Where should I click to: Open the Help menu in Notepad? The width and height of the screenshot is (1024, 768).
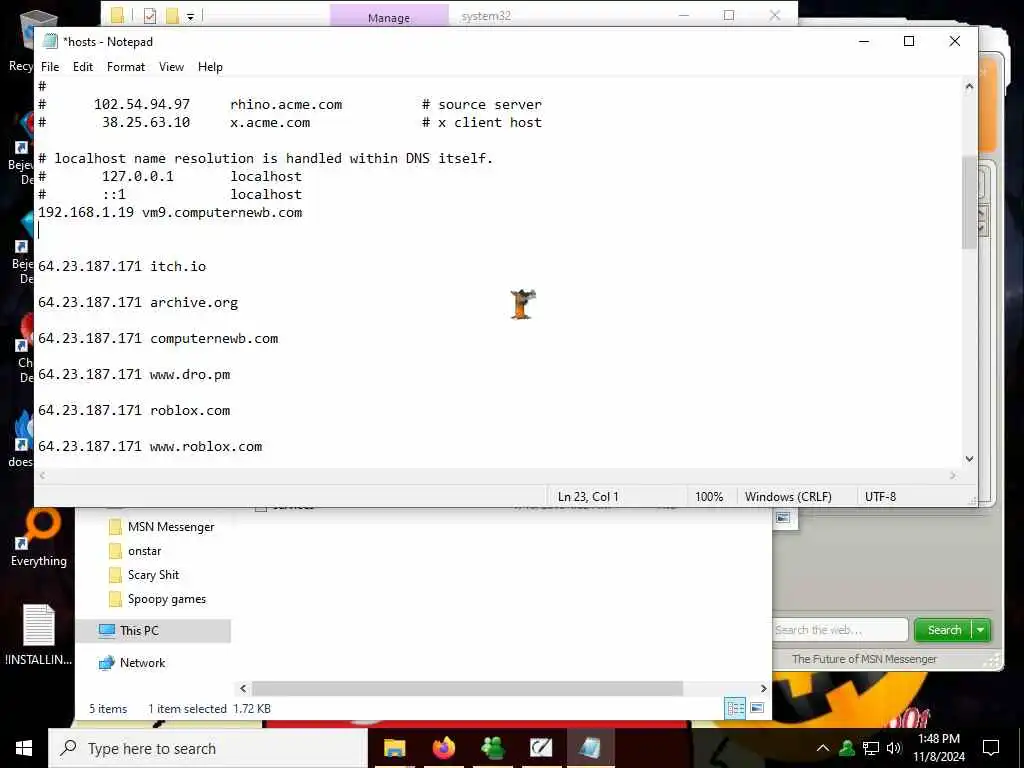[x=210, y=67]
